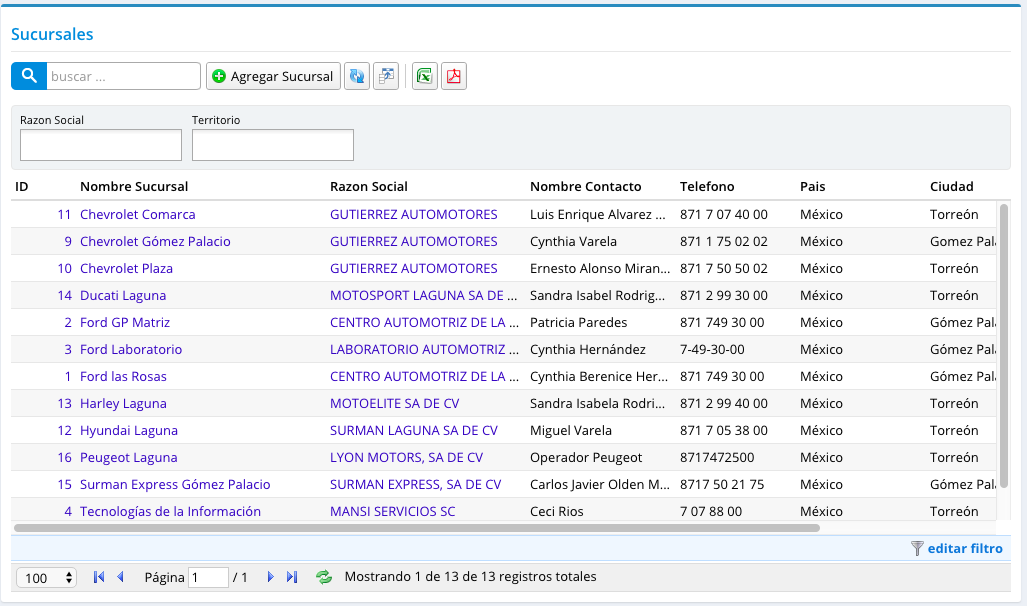Open the Ford Laboratorio branch link
The width and height of the screenshot is (1027, 606).
[131, 349]
